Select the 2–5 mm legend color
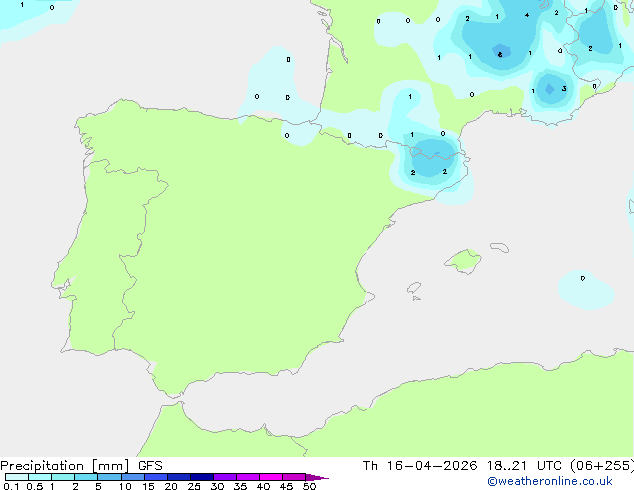The width and height of the screenshot is (634, 490). [86, 477]
